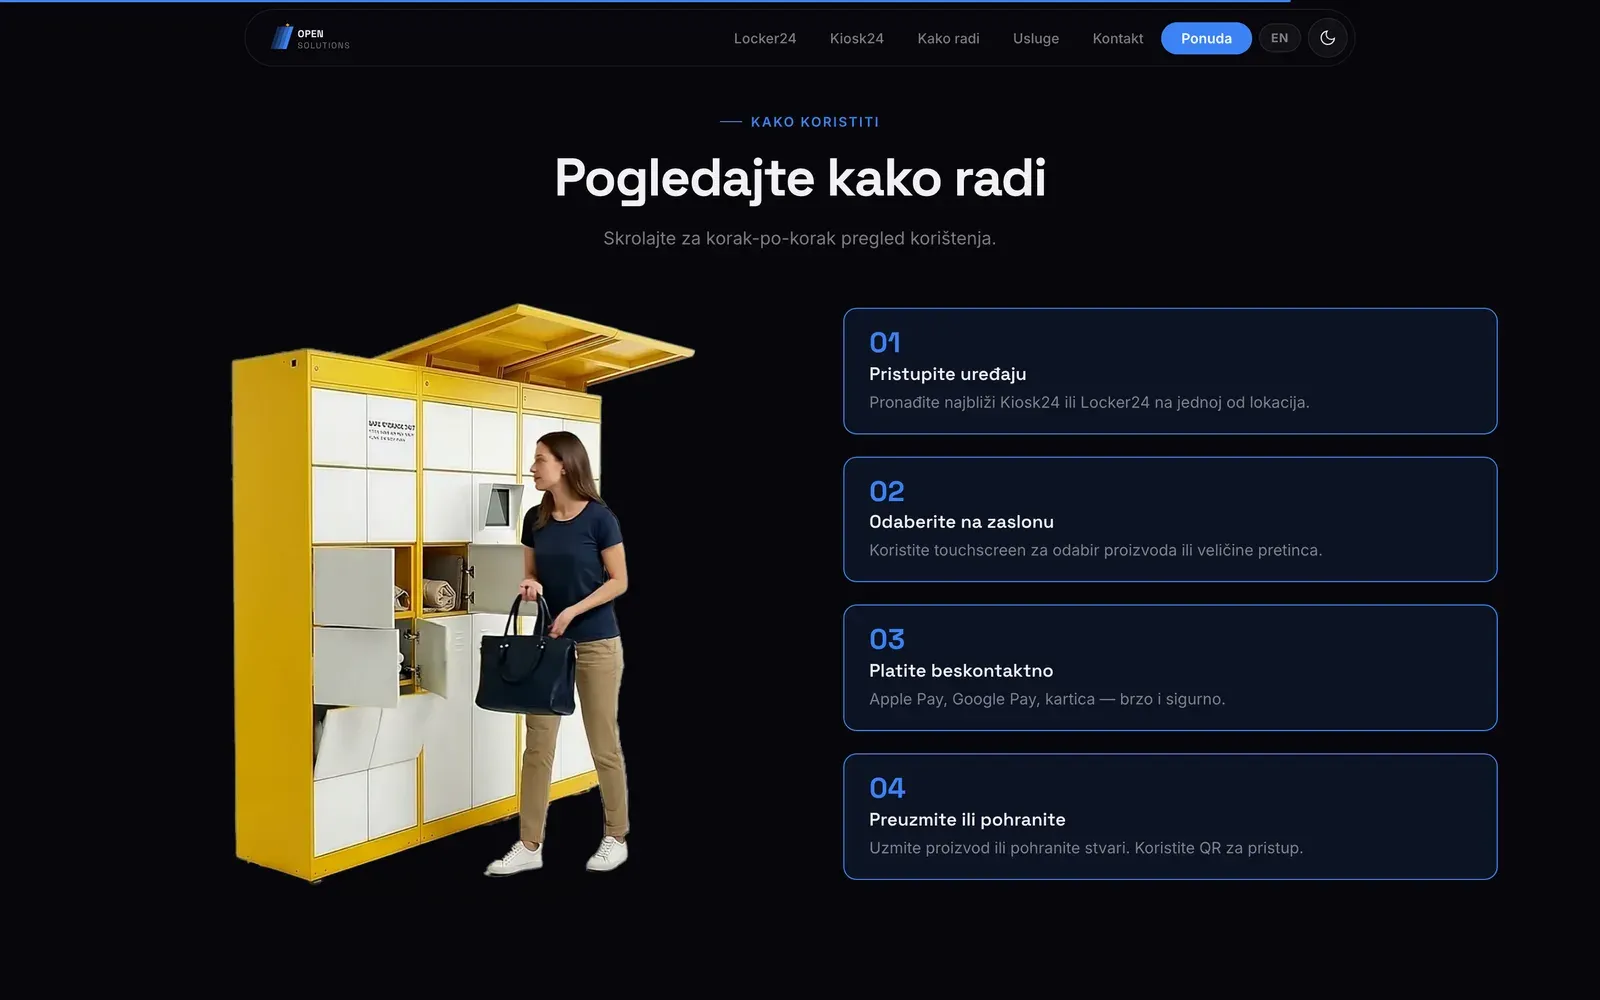This screenshot has height=1000, width=1600.
Task: Open the Locker24 menu item
Action: (x=765, y=38)
